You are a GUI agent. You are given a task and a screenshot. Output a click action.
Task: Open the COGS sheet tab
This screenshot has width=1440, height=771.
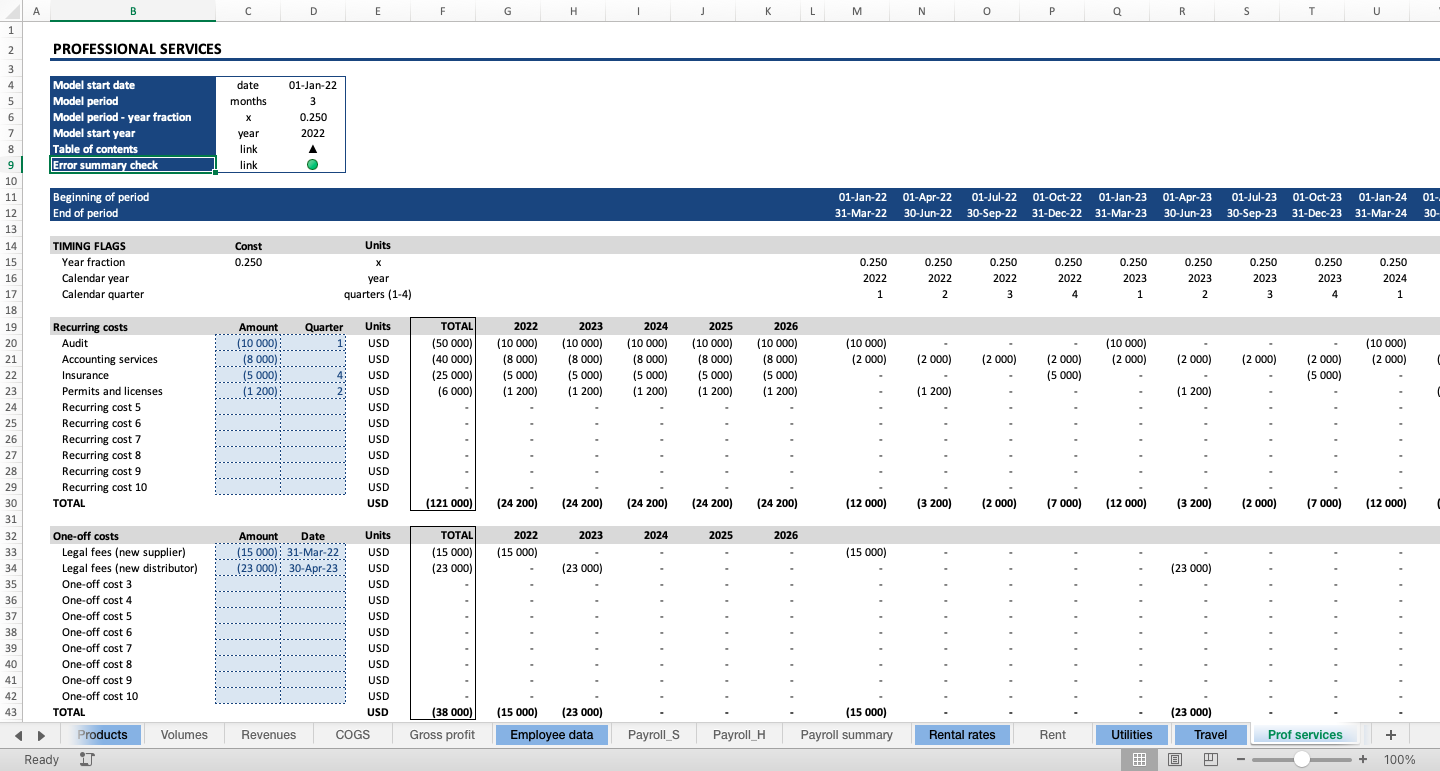tap(352, 735)
